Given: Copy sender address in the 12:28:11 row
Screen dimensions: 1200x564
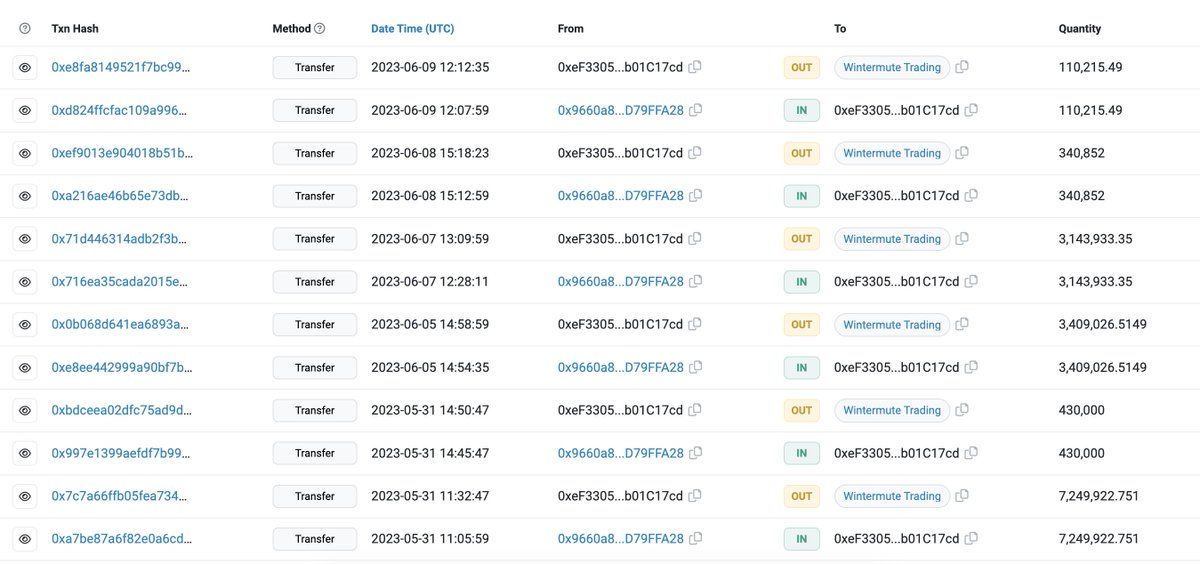Looking at the screenshot, I should (695, 282).
